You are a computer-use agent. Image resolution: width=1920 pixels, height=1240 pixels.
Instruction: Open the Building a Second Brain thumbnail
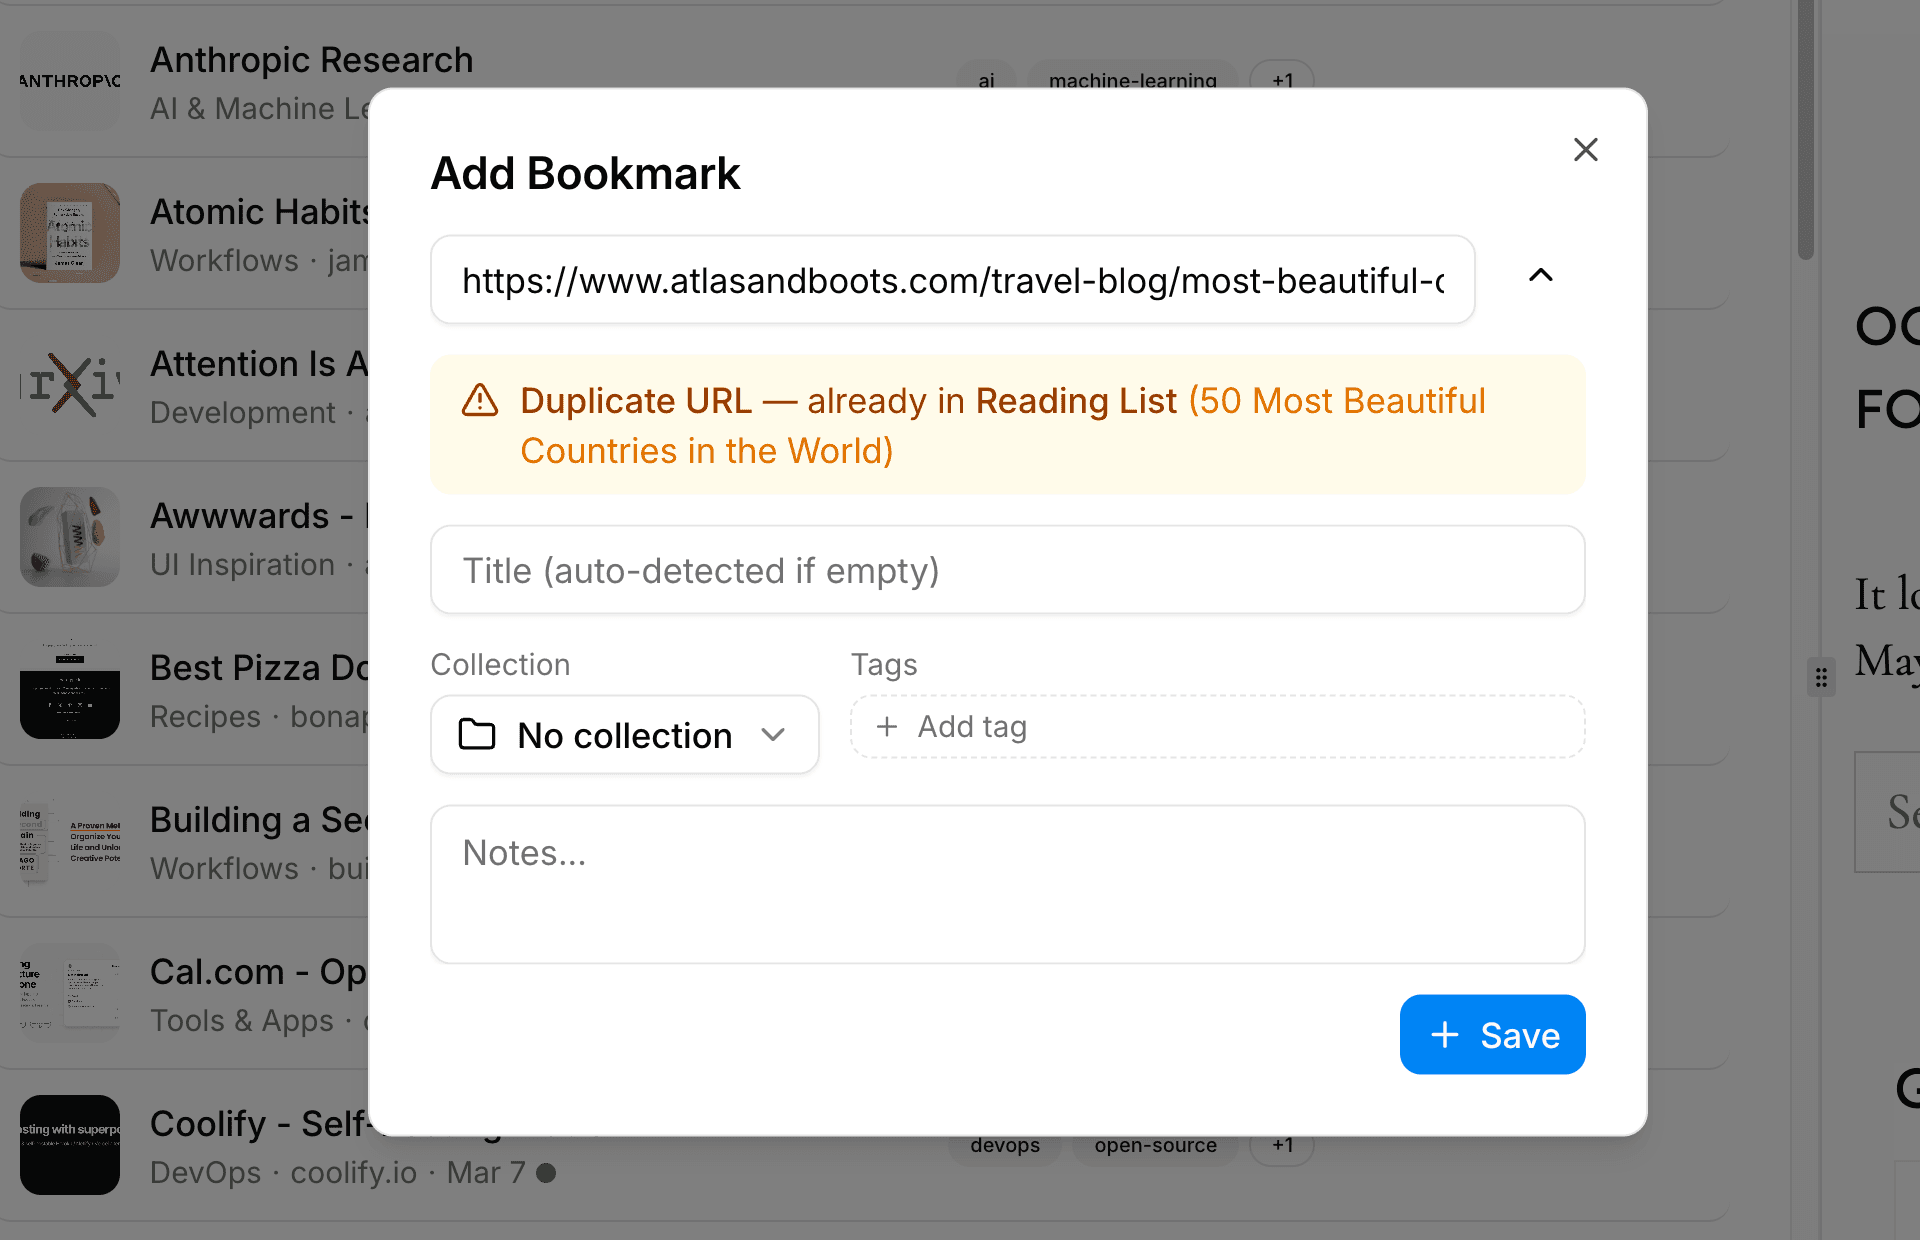coord(70,841)
